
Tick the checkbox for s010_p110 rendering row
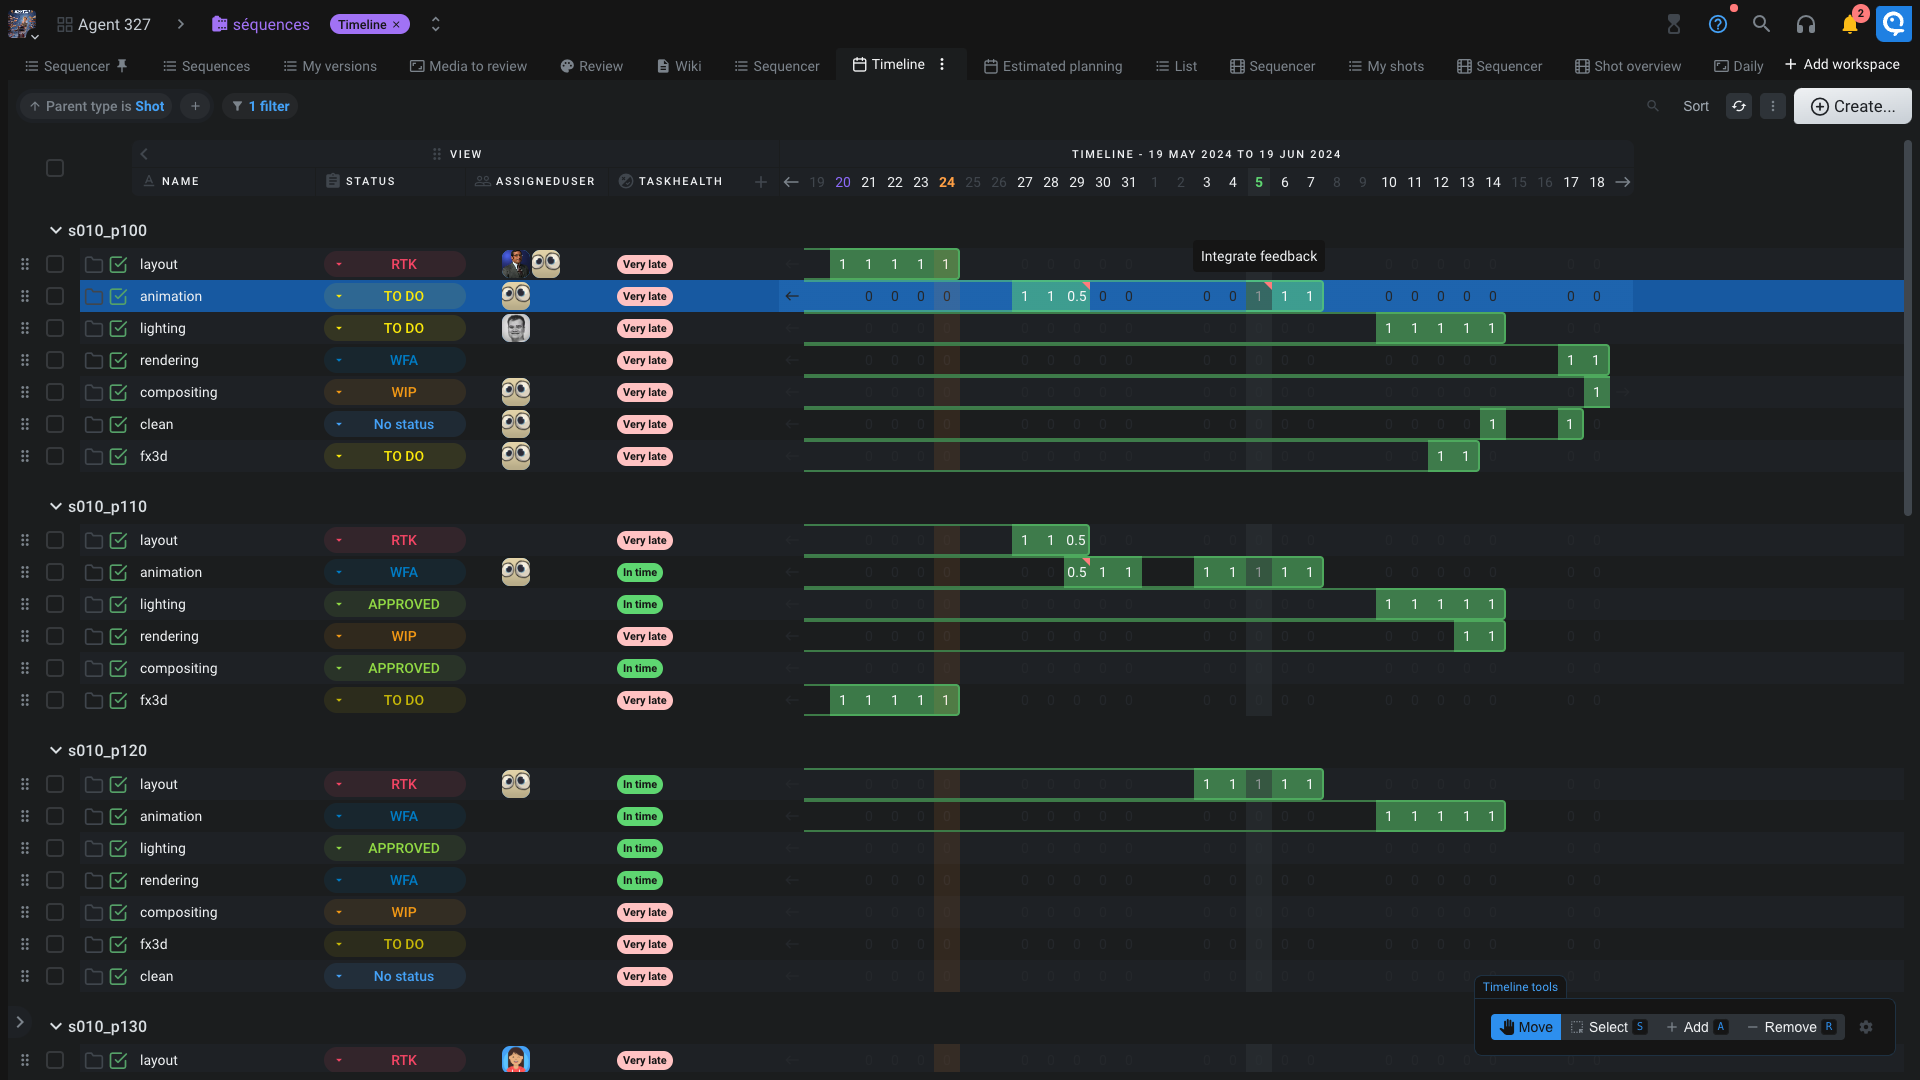pyautogui.click(x=55, y=636)
